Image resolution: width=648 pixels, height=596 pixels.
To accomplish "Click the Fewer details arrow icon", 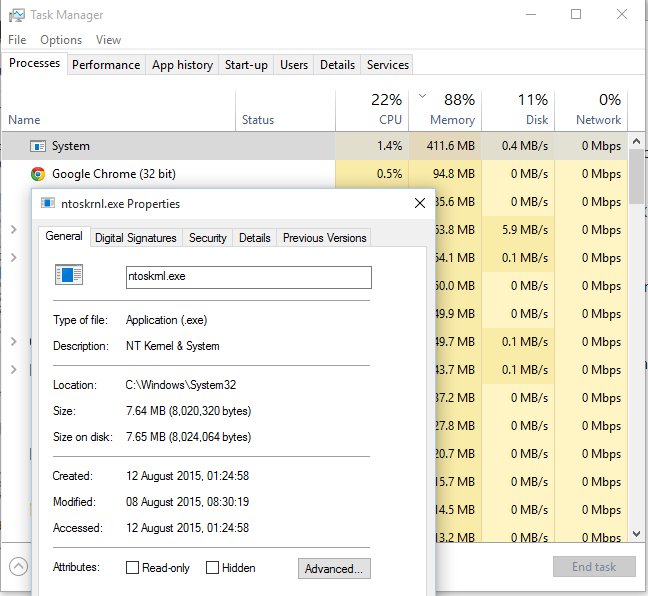I will [x=18, y=567].
